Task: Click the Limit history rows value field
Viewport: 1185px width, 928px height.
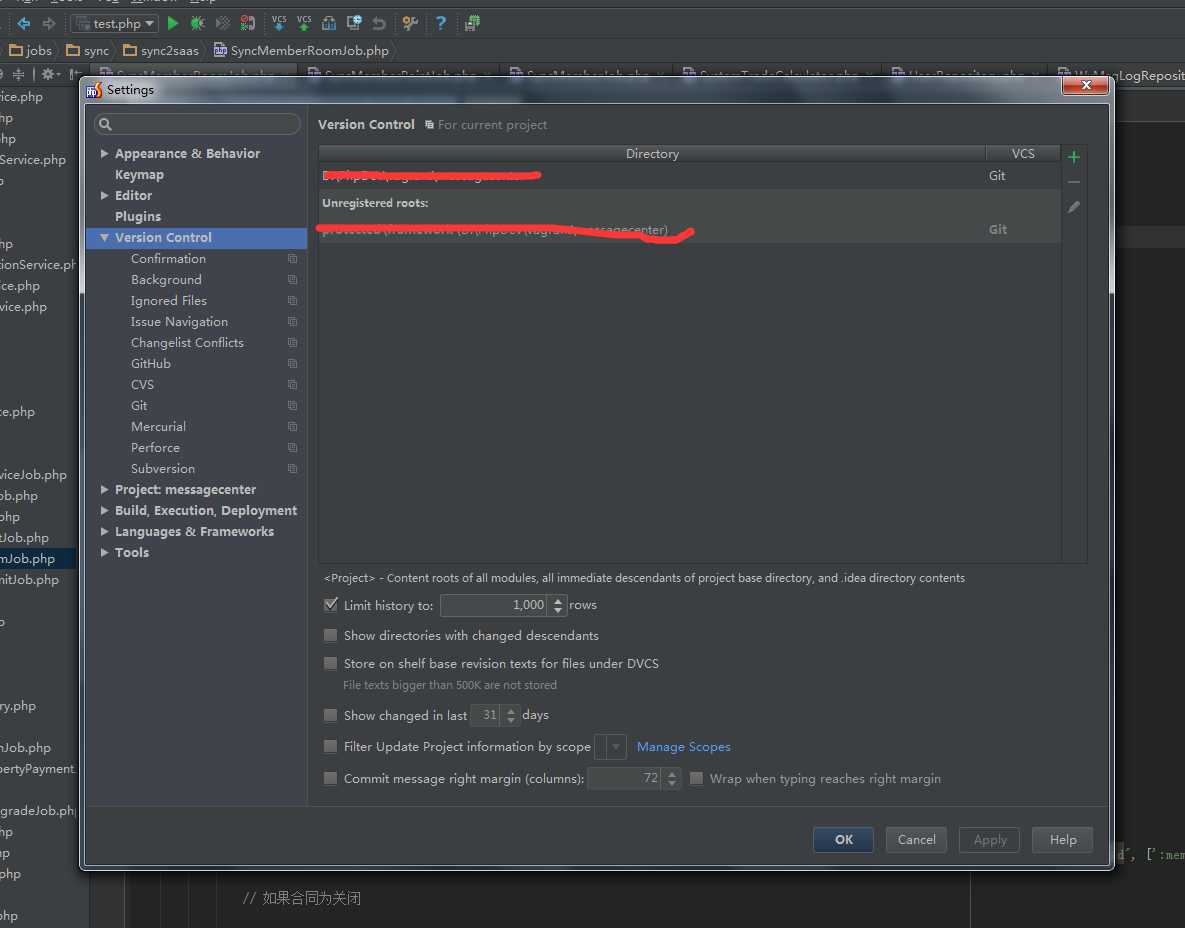Action: [x=495, y=605]
